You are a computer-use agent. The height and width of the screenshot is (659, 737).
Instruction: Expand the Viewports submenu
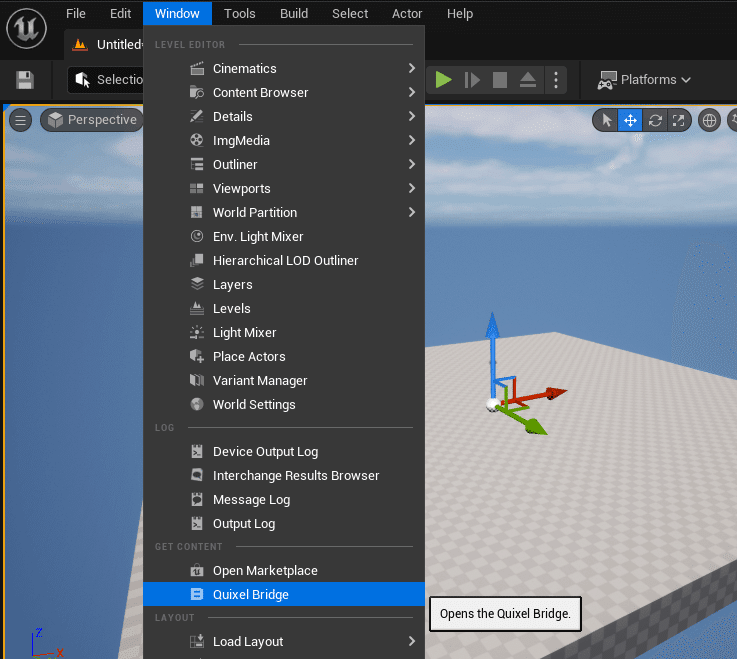tap(284, 188)
